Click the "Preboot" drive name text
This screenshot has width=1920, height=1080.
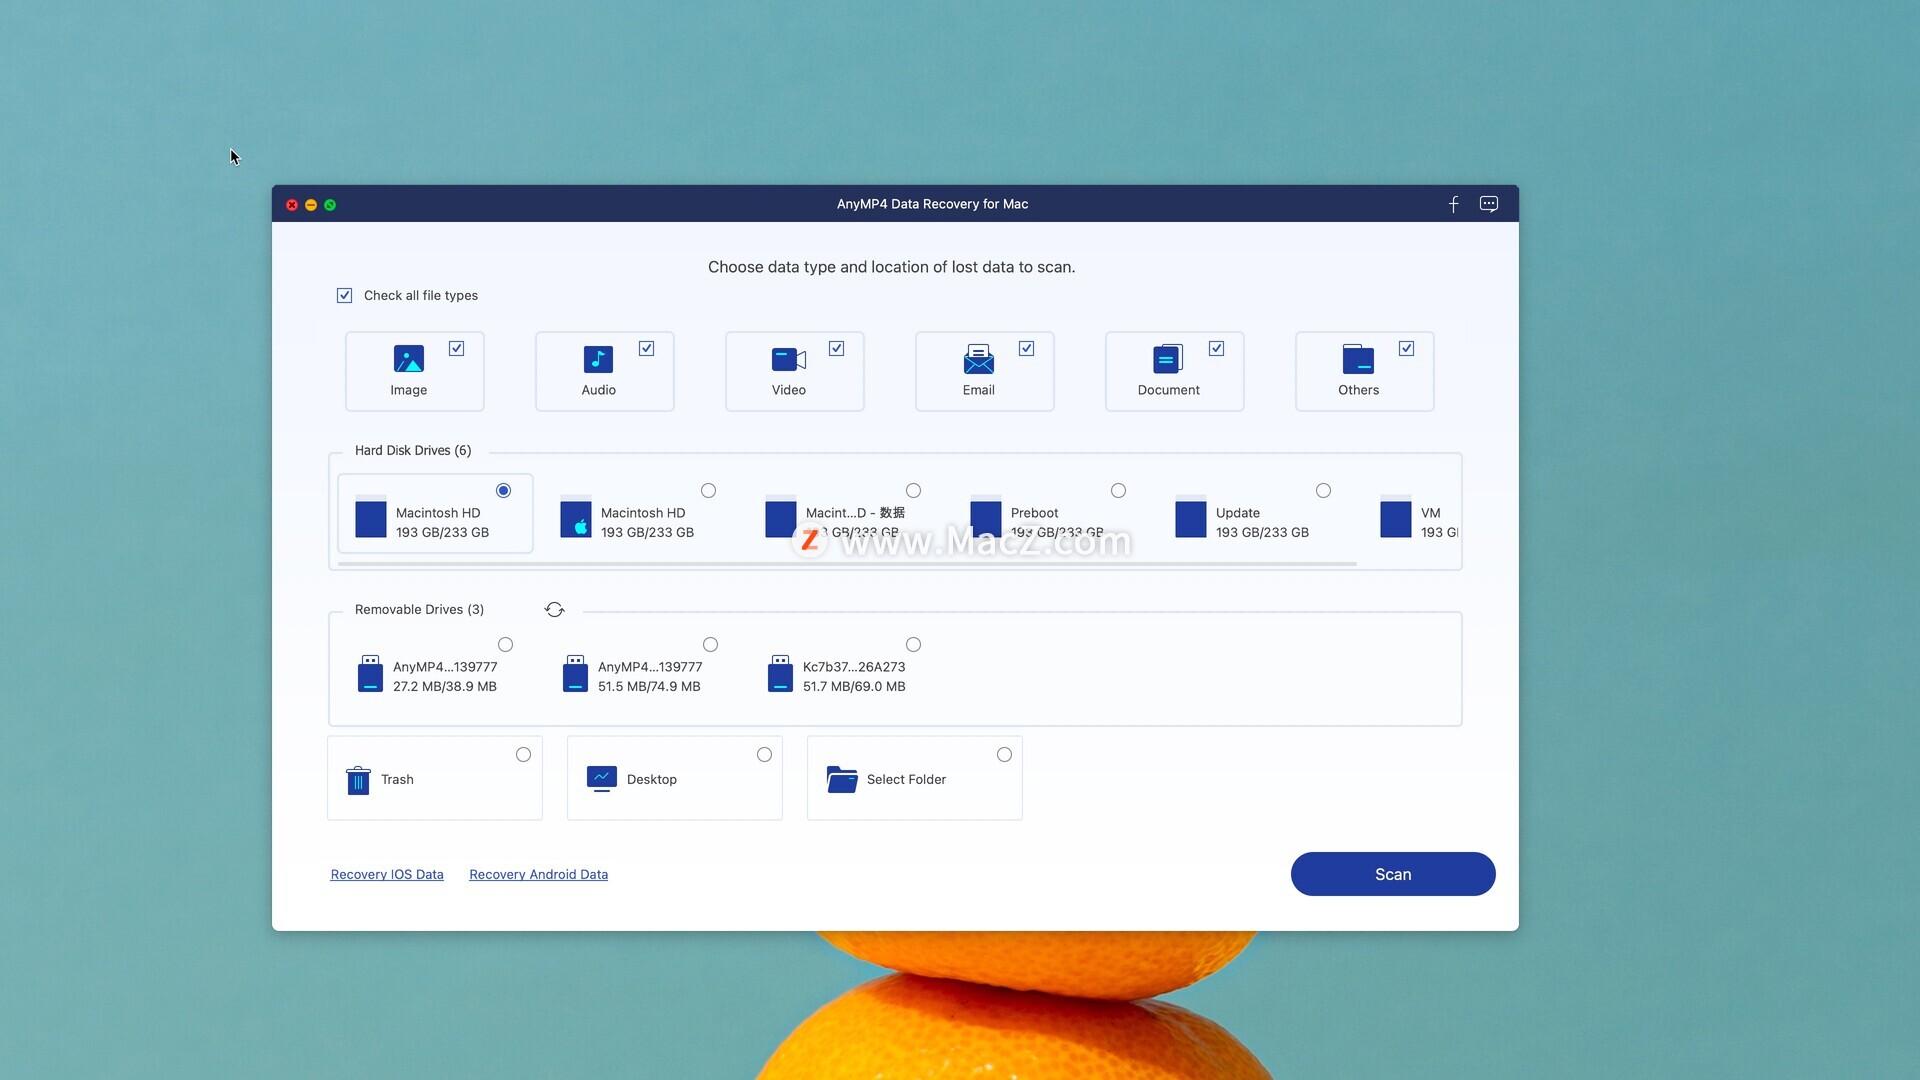(1034, 513)
